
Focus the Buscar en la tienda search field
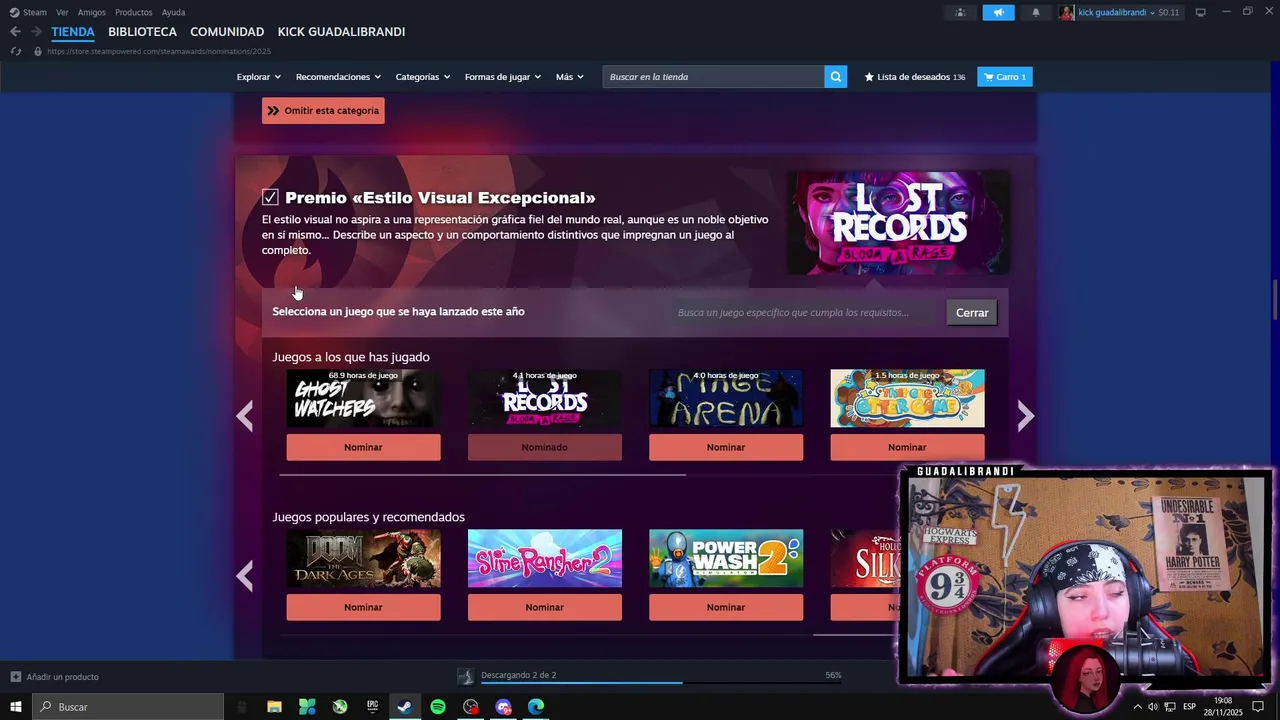point(713,77)
